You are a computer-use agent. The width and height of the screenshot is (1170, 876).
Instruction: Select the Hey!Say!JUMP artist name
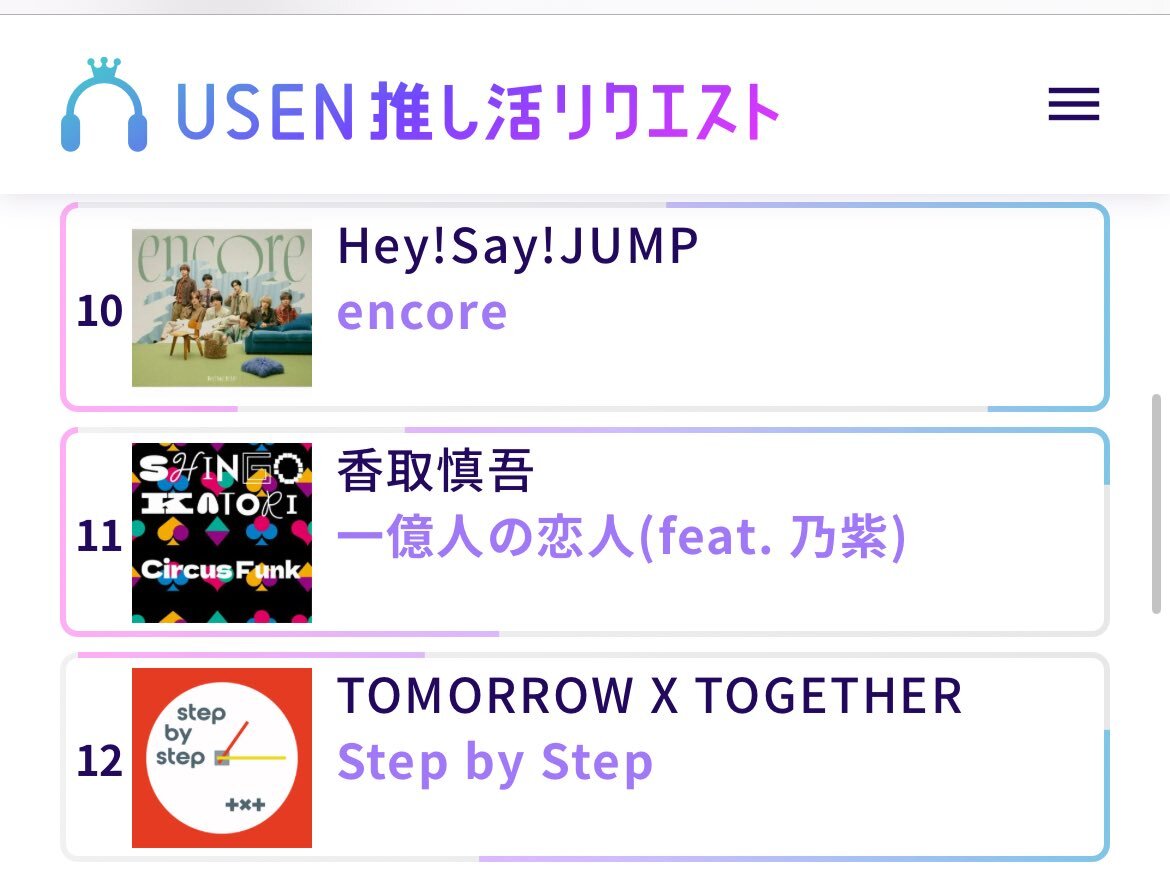click(518, 247)
